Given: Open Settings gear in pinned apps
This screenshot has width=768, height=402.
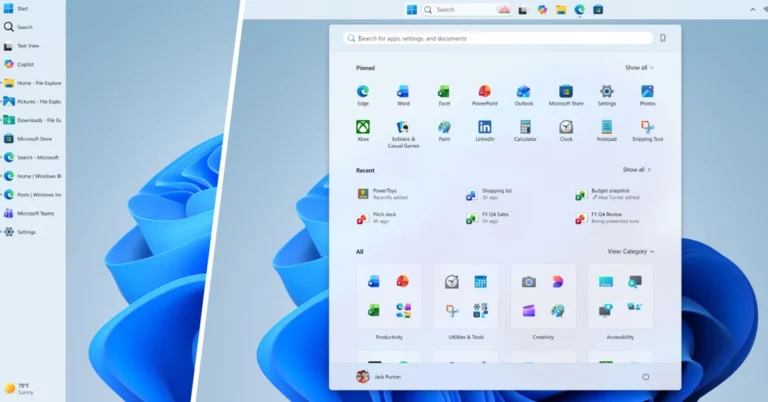Looking at the screenshot, I should coord(606,95).
